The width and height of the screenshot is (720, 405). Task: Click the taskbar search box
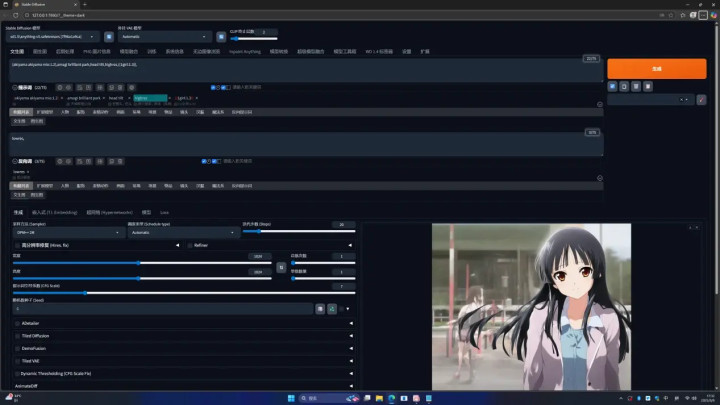[327, 398]
